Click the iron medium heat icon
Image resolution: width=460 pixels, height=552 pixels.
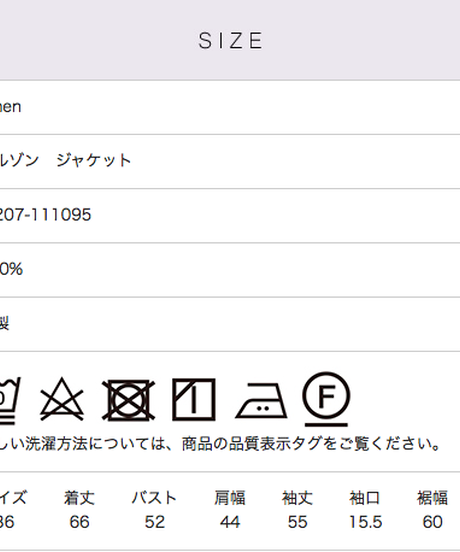click(x=261, y=401)
